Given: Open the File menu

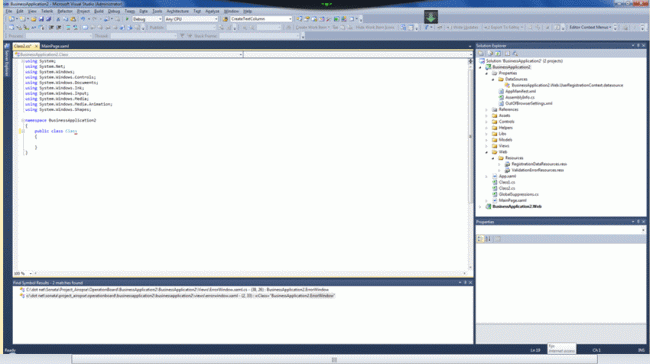Looking at the screenshot, I should [9, 11].
